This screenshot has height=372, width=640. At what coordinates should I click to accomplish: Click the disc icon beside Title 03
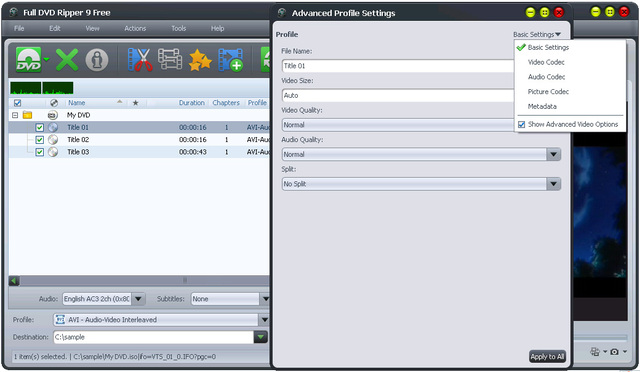[53, 152]
